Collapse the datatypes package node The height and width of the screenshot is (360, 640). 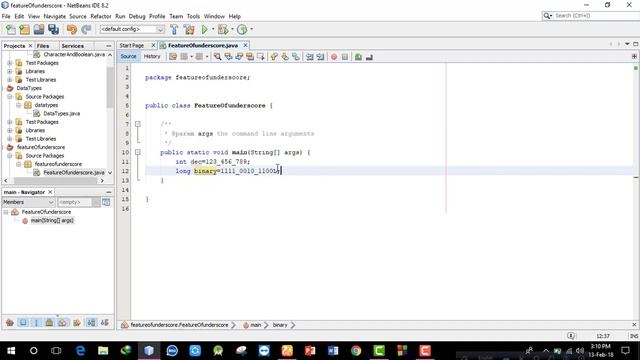point(18,105)
